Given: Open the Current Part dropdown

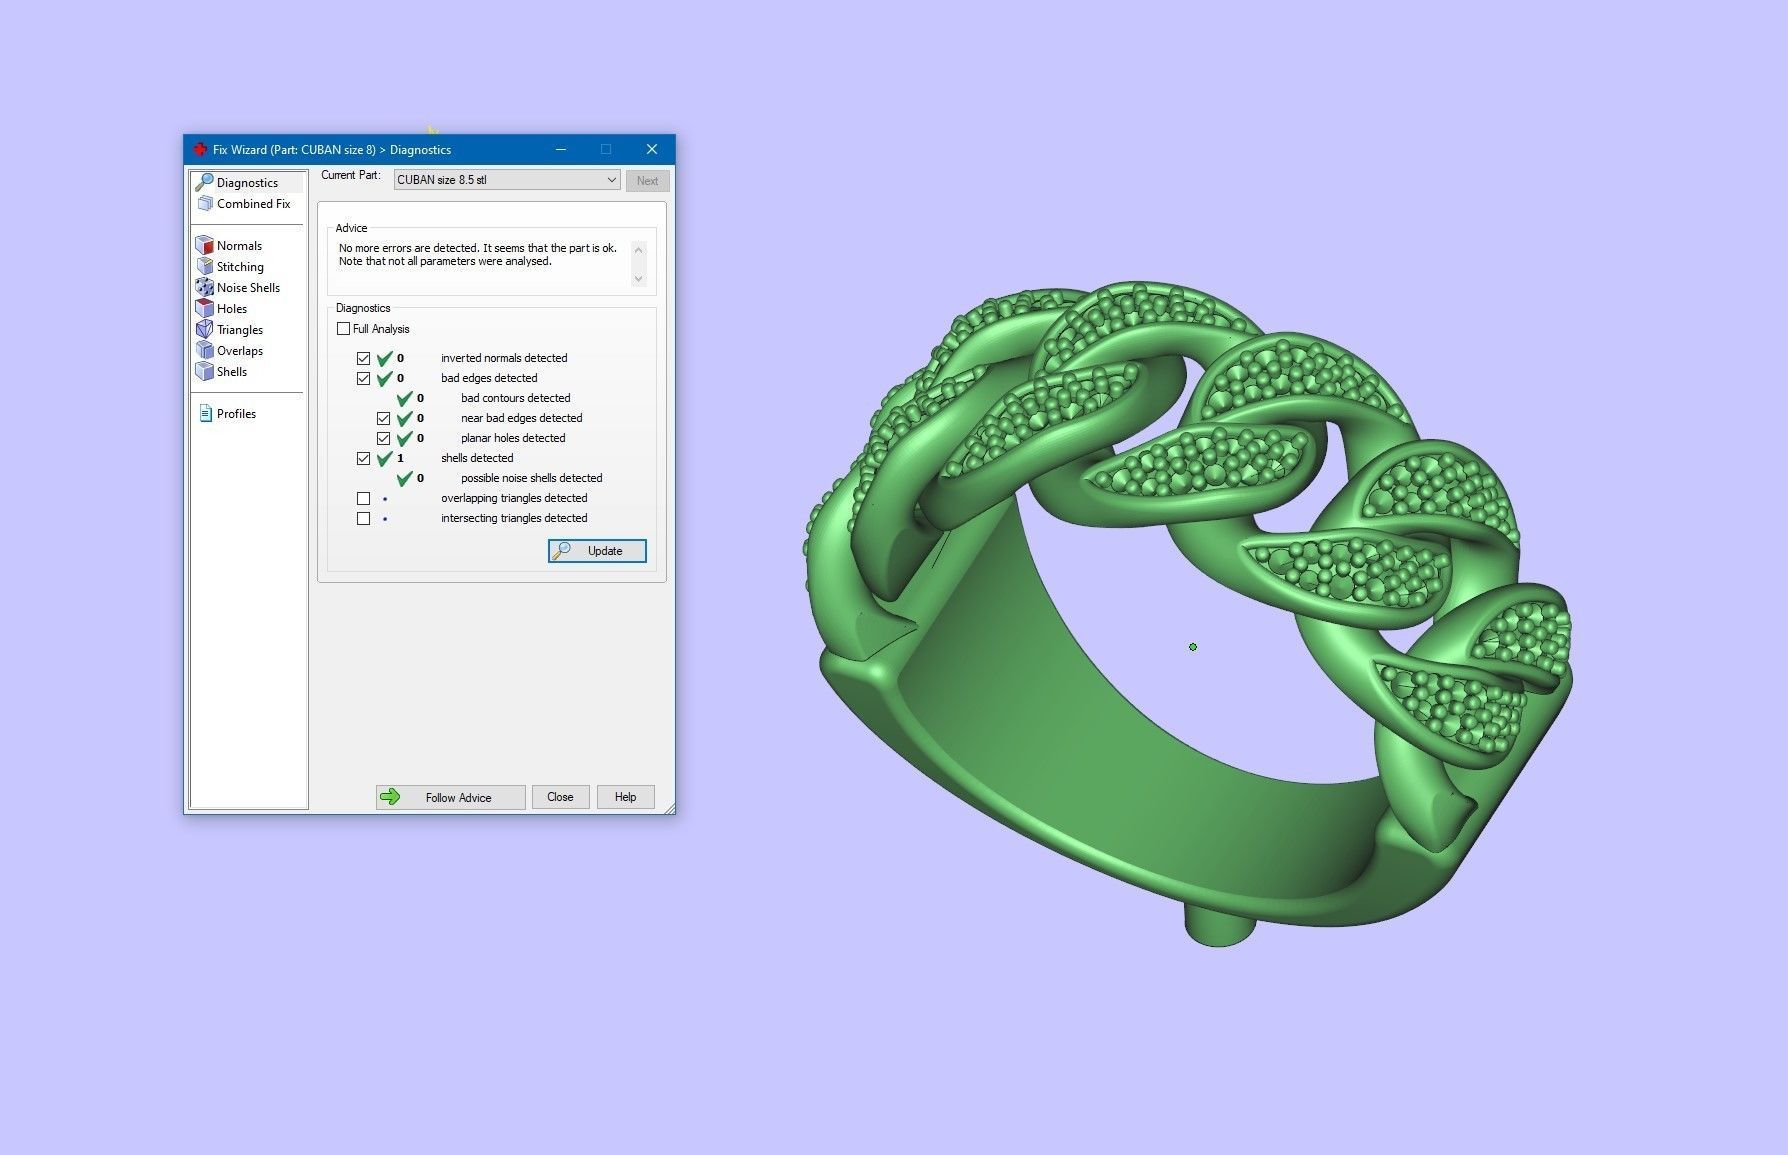Looking at the screenshot, I should pyautogui.click(x=507, y=180).
